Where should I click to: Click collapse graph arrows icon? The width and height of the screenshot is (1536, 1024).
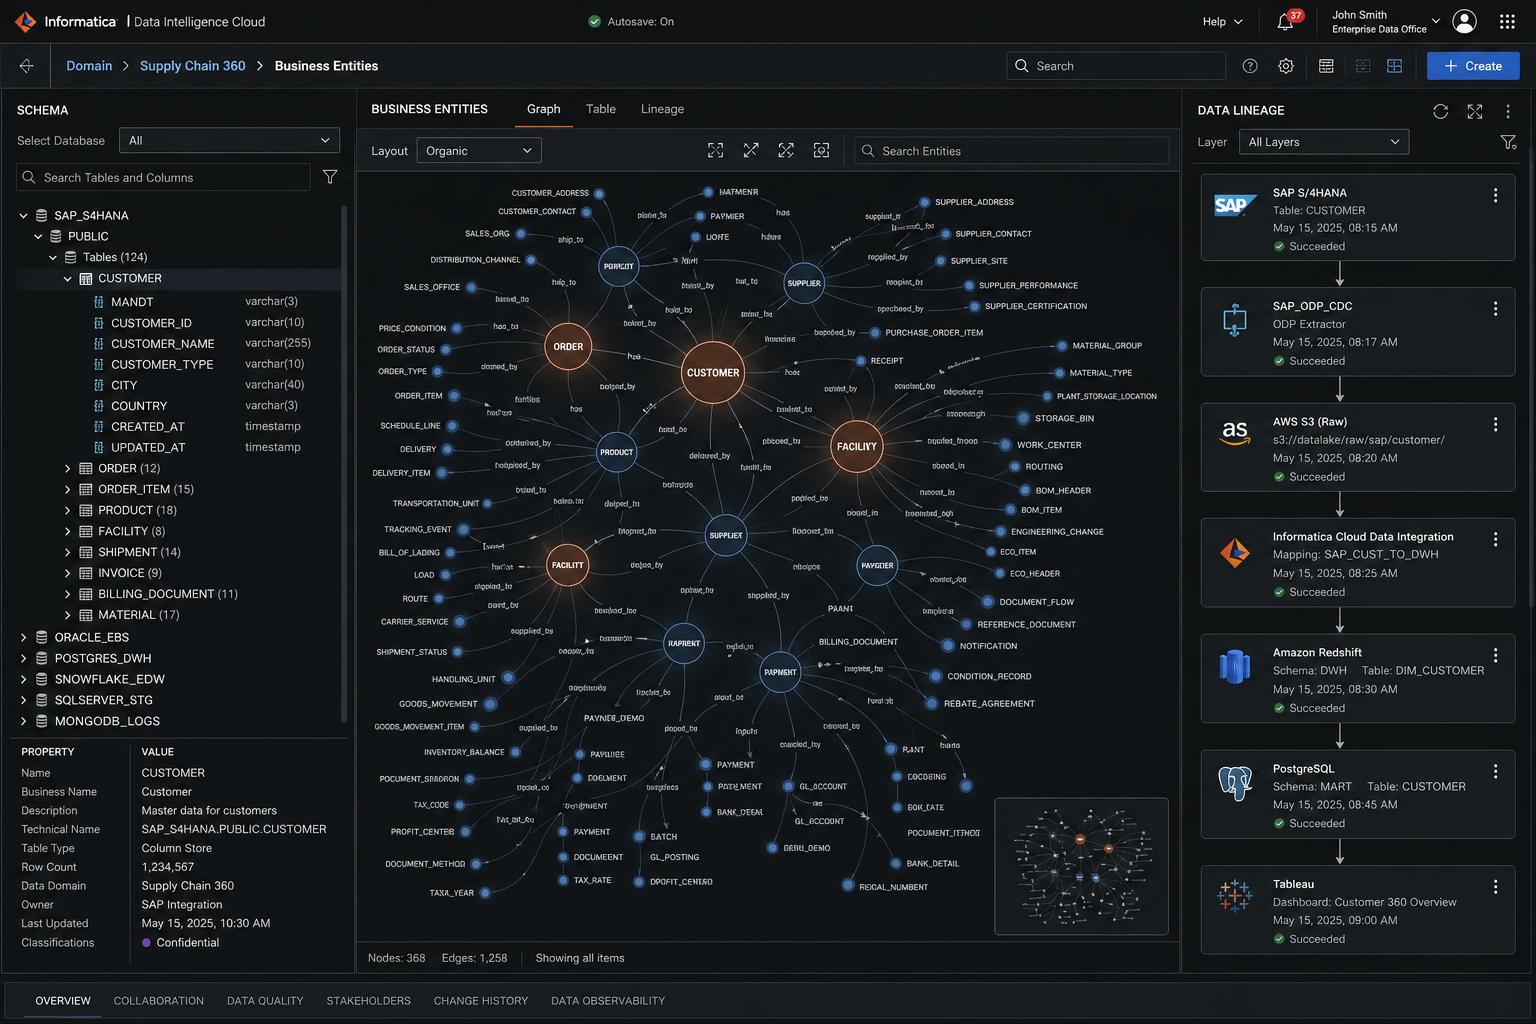tap(786, 150)
